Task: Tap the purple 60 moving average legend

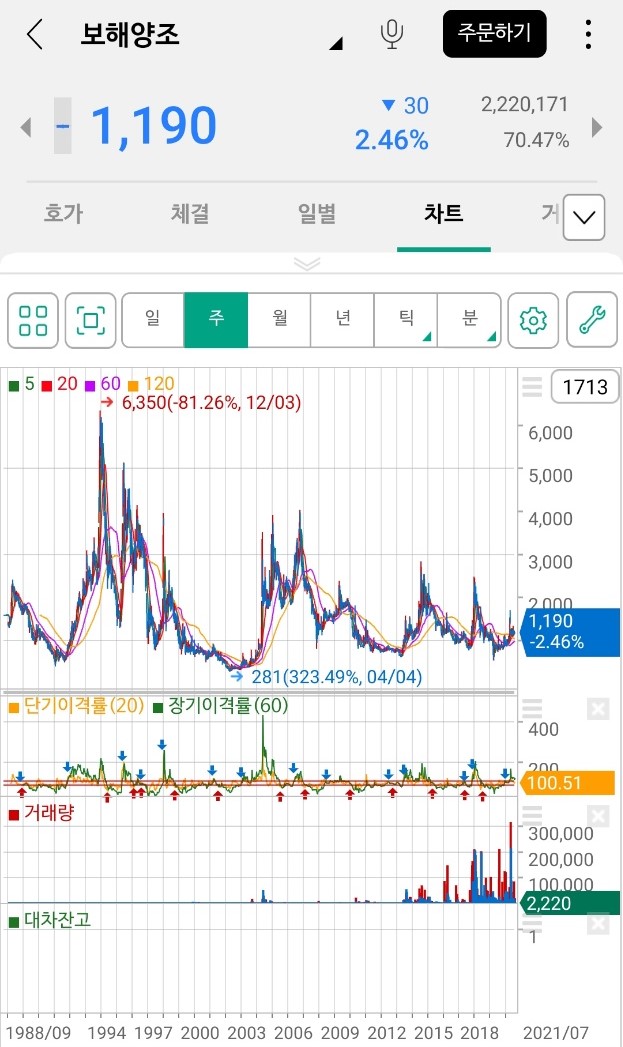Action: [103, 384]
